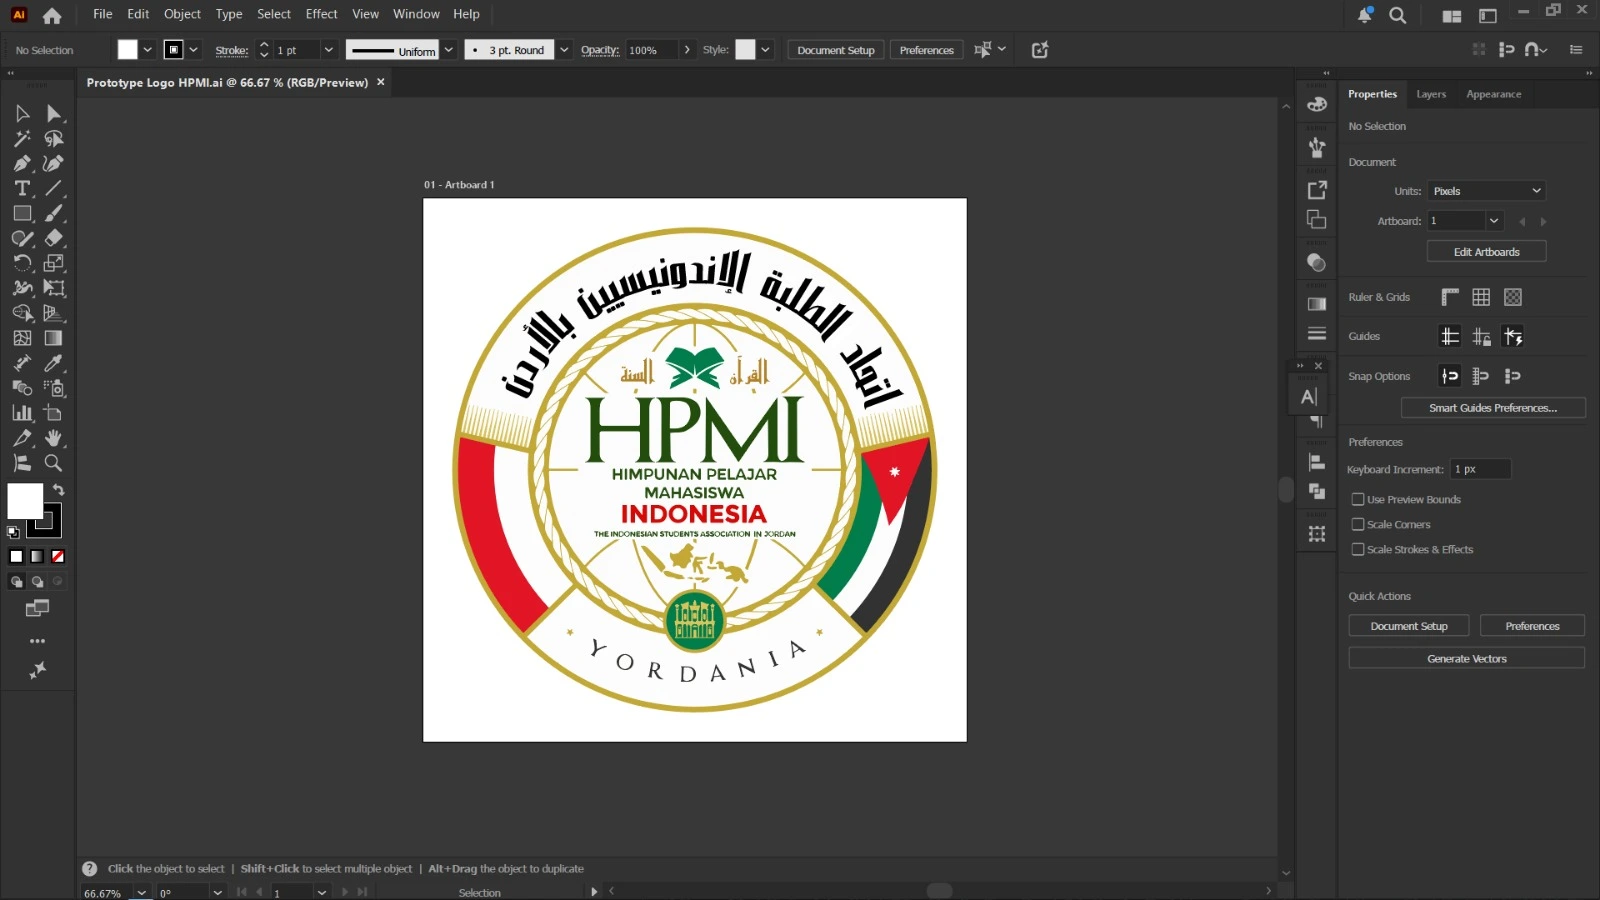Pick the Rectangle tool
The width and height of the screenshot is (1600, 900).
[x=22, y=213]
